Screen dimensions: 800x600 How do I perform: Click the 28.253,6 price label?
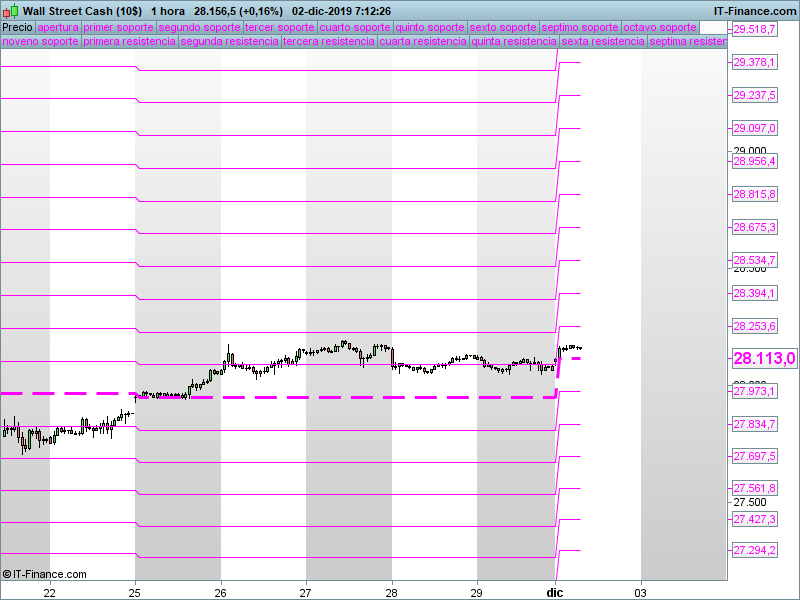(754, 326)
